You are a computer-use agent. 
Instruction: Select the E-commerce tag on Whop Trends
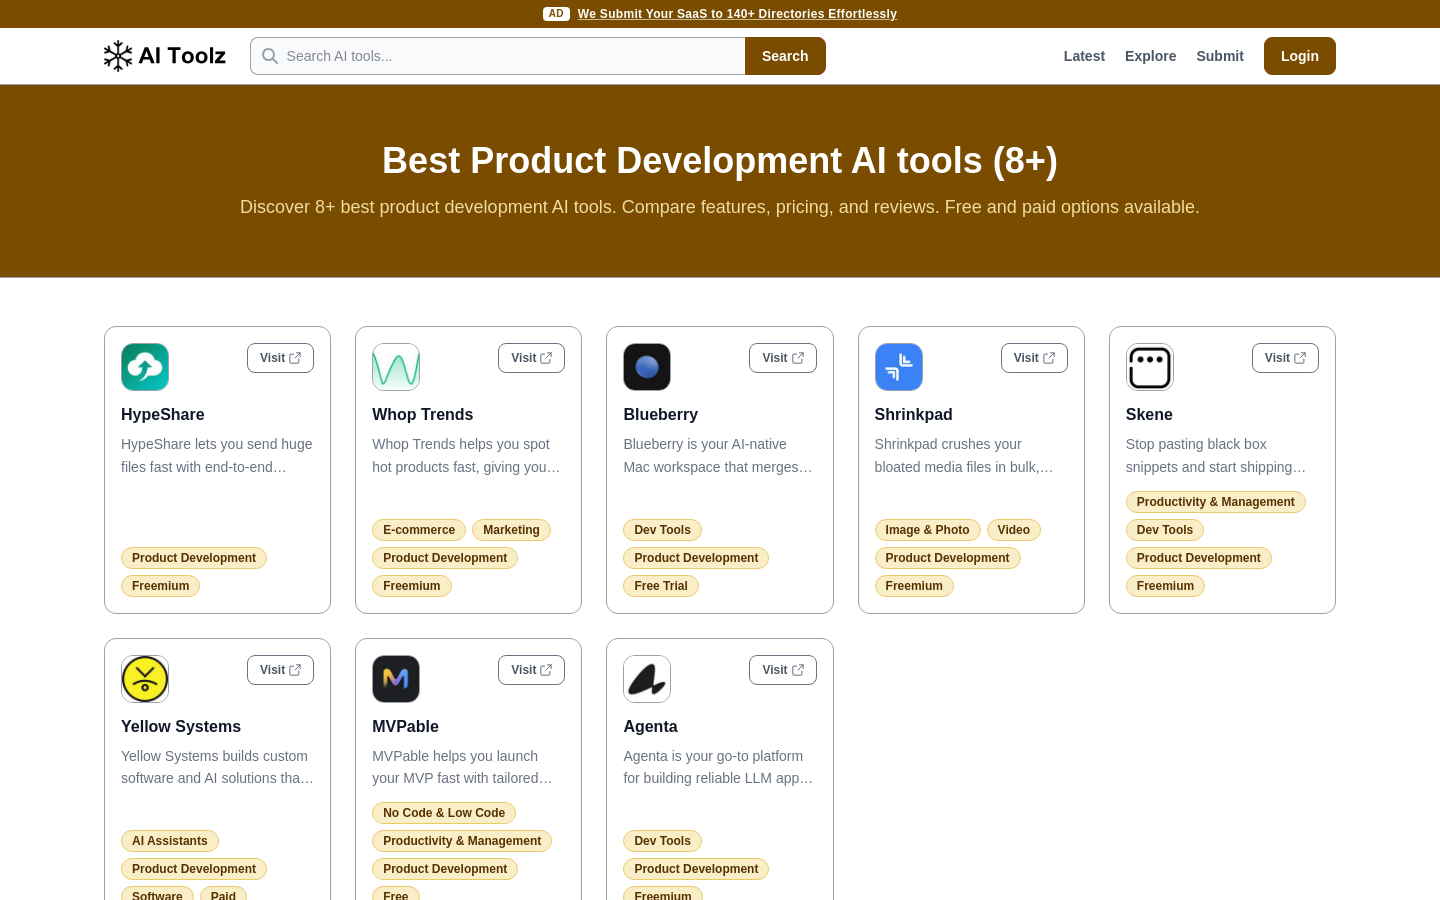tap(419, 530)
